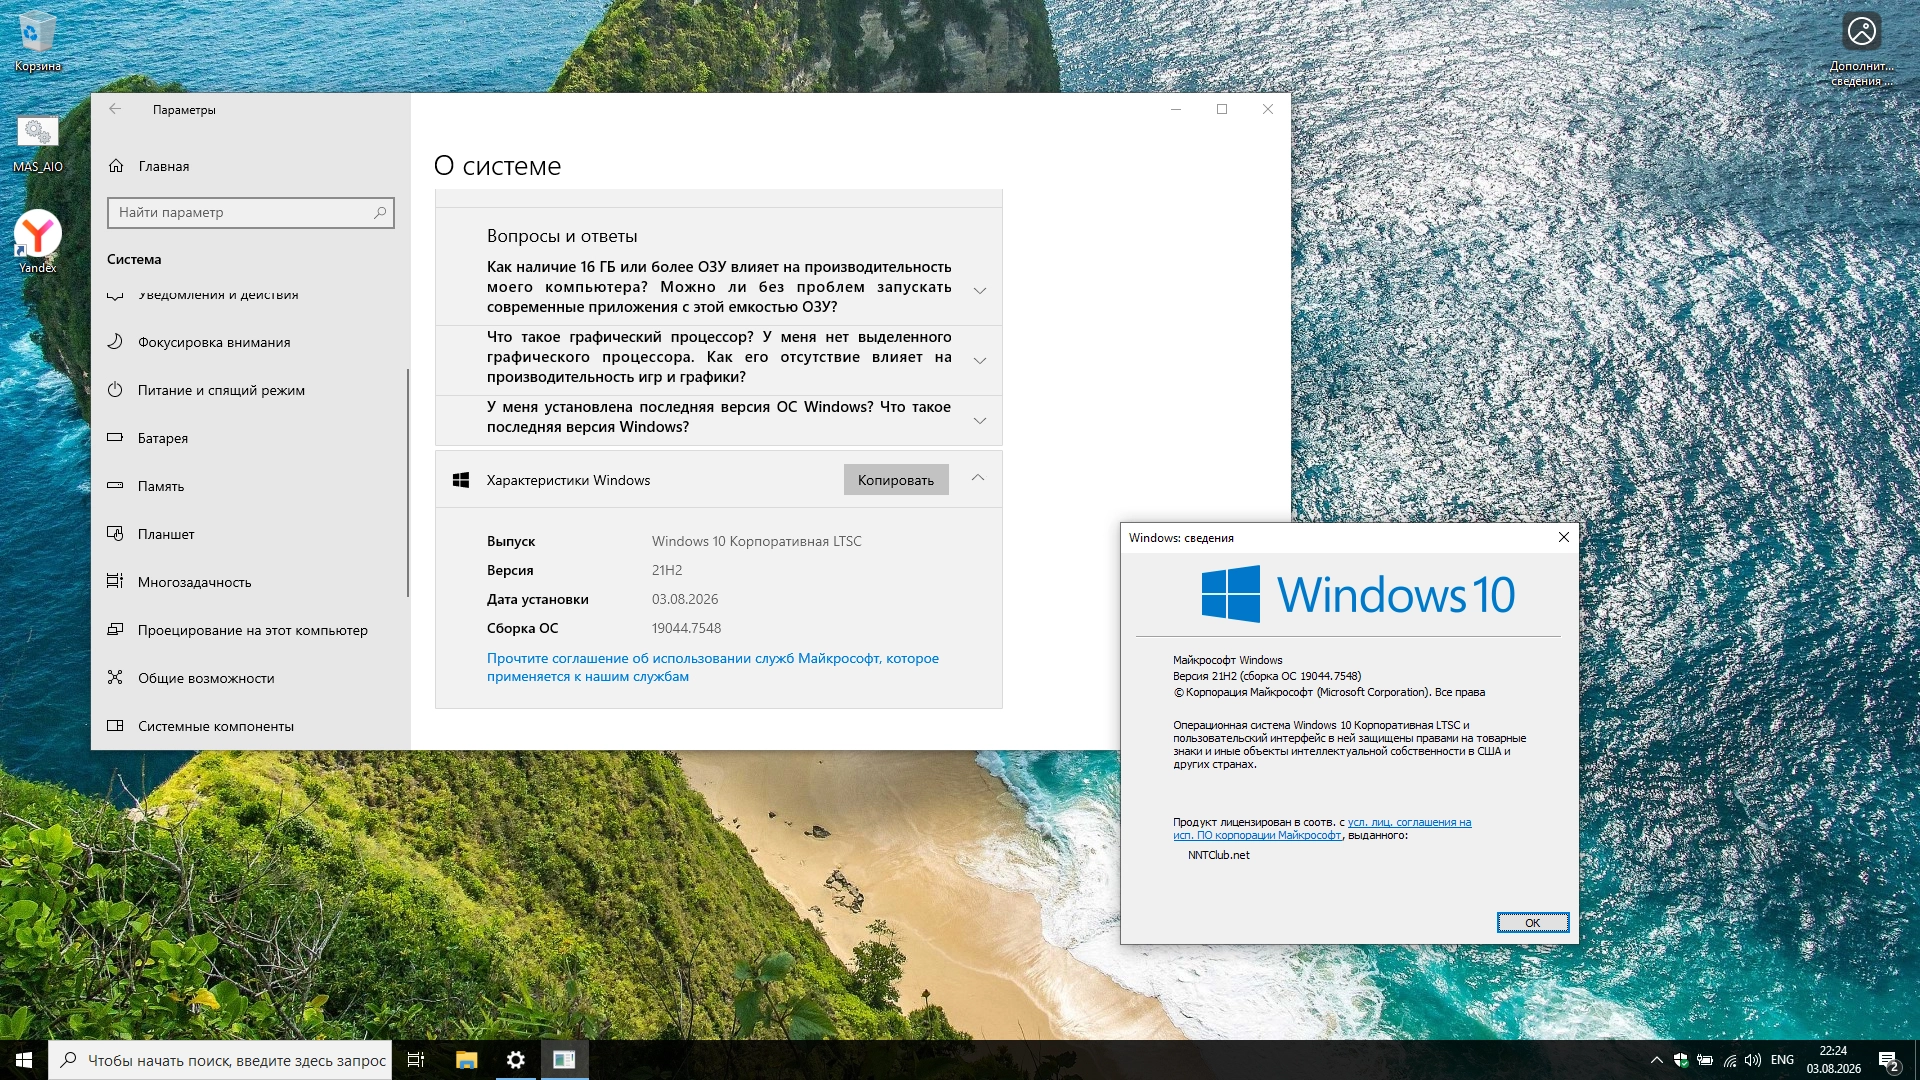1920x1080 pixels.
Task: Click the volume speaker icon in the tray
Action: click(1753, 1060)
